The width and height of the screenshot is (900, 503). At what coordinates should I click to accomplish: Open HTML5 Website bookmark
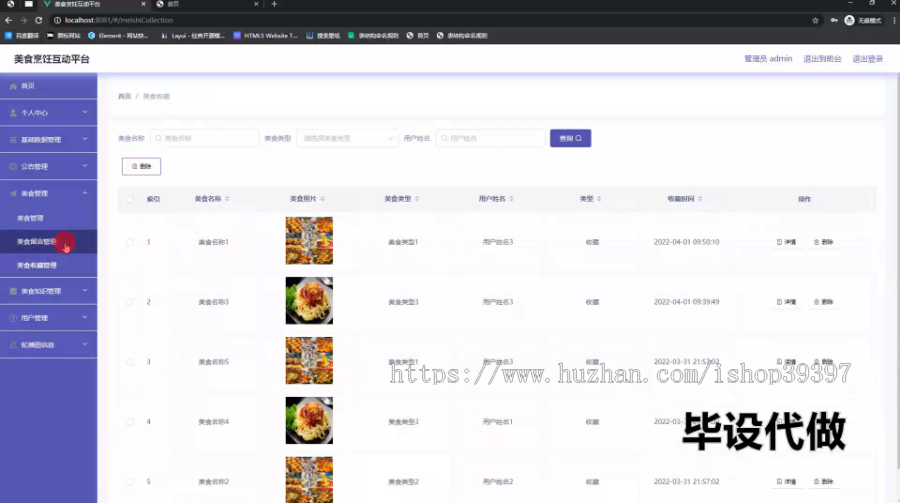[265, 36]
